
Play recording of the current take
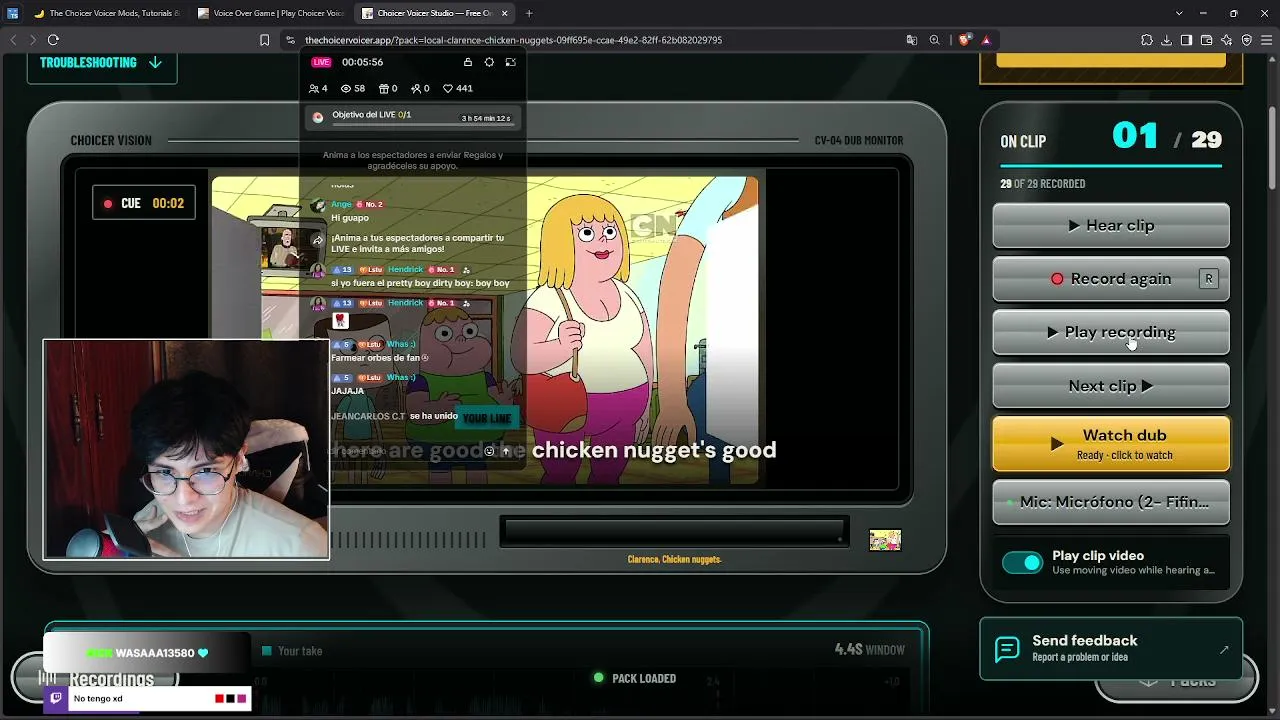click(x=1111, y=332)
